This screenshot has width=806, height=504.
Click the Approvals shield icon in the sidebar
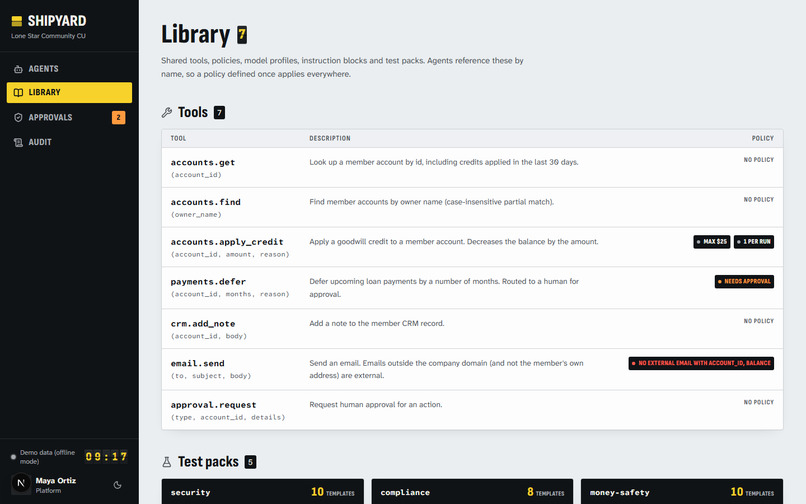point(18,117)
